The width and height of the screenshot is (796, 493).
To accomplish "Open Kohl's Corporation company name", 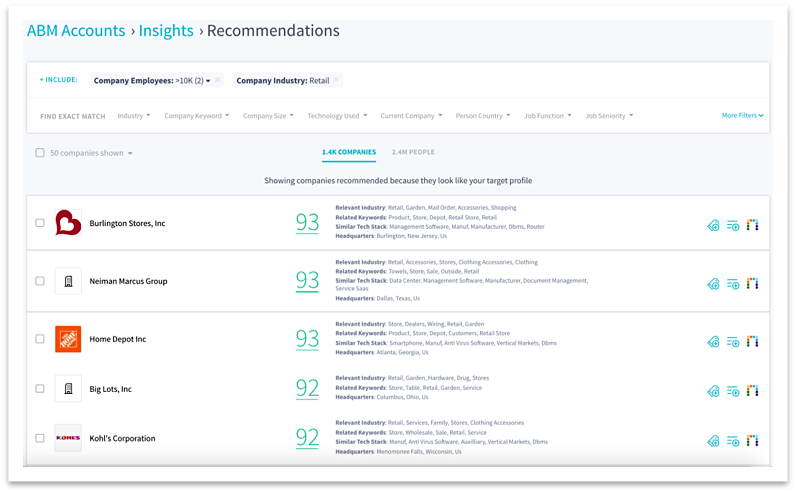I will click(x=122, y=438).
